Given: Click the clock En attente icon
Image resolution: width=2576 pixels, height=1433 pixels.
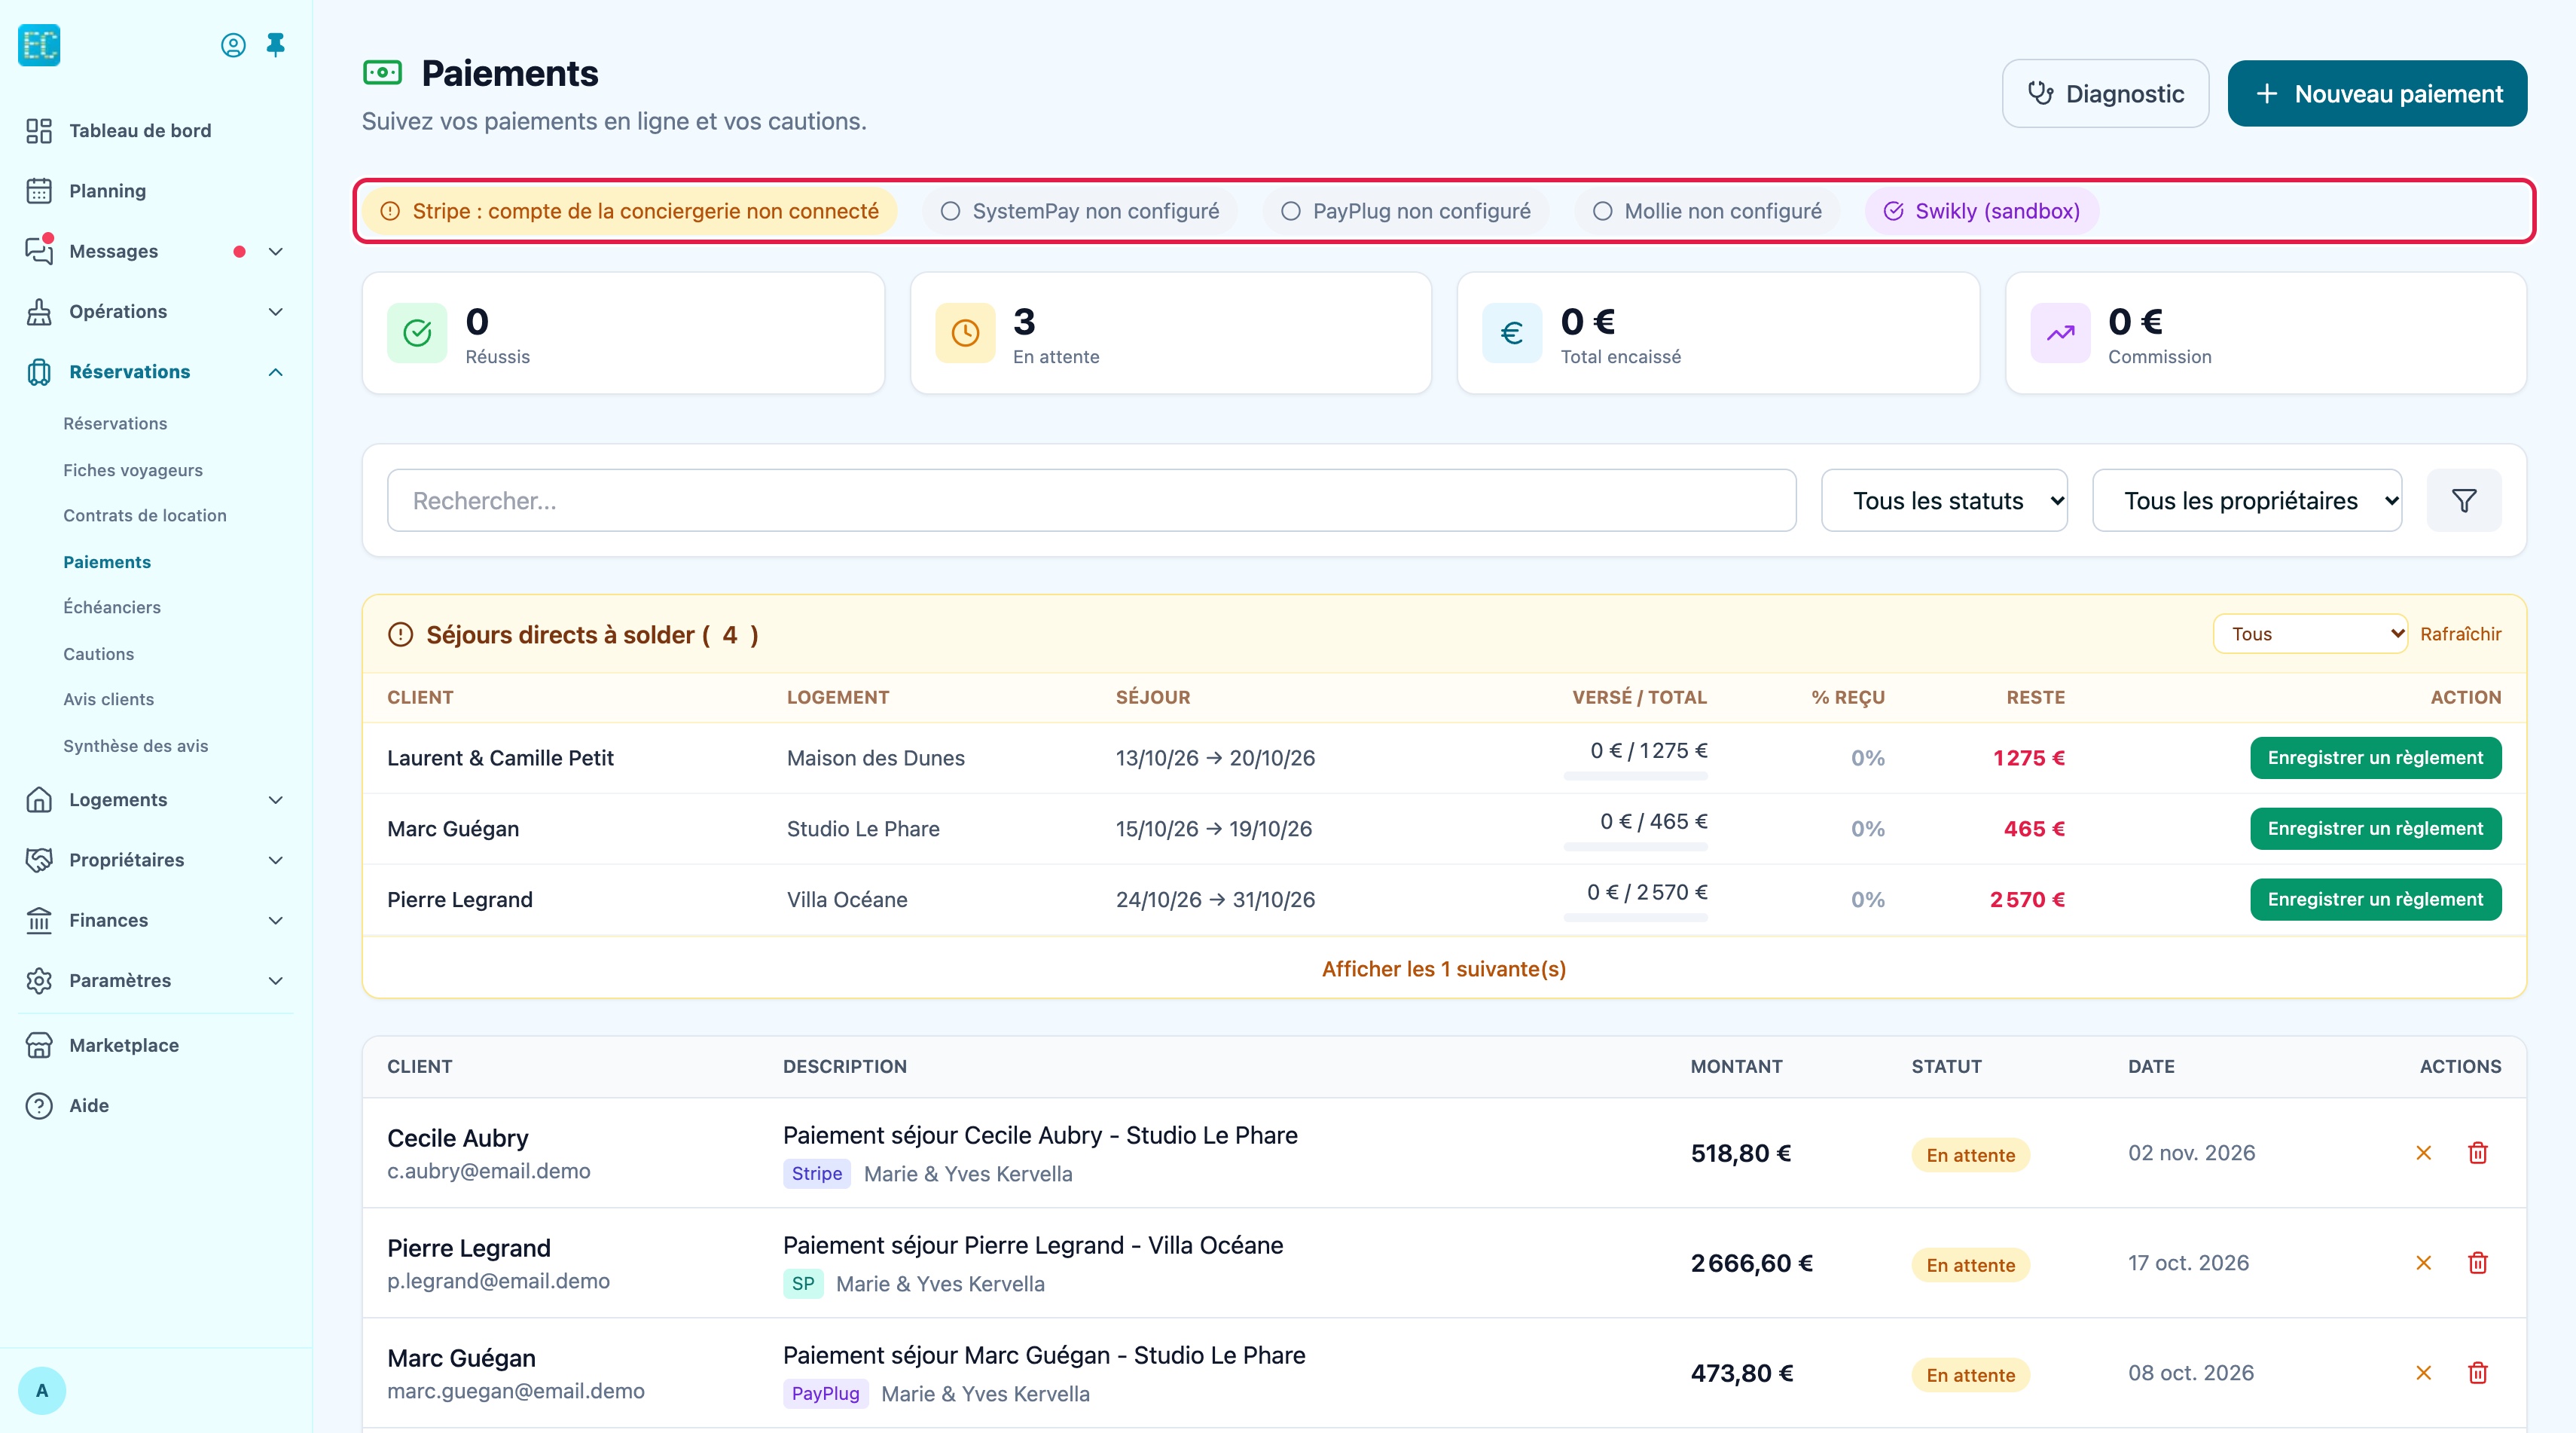Looking at the screenshot, I should pos(965,333).
